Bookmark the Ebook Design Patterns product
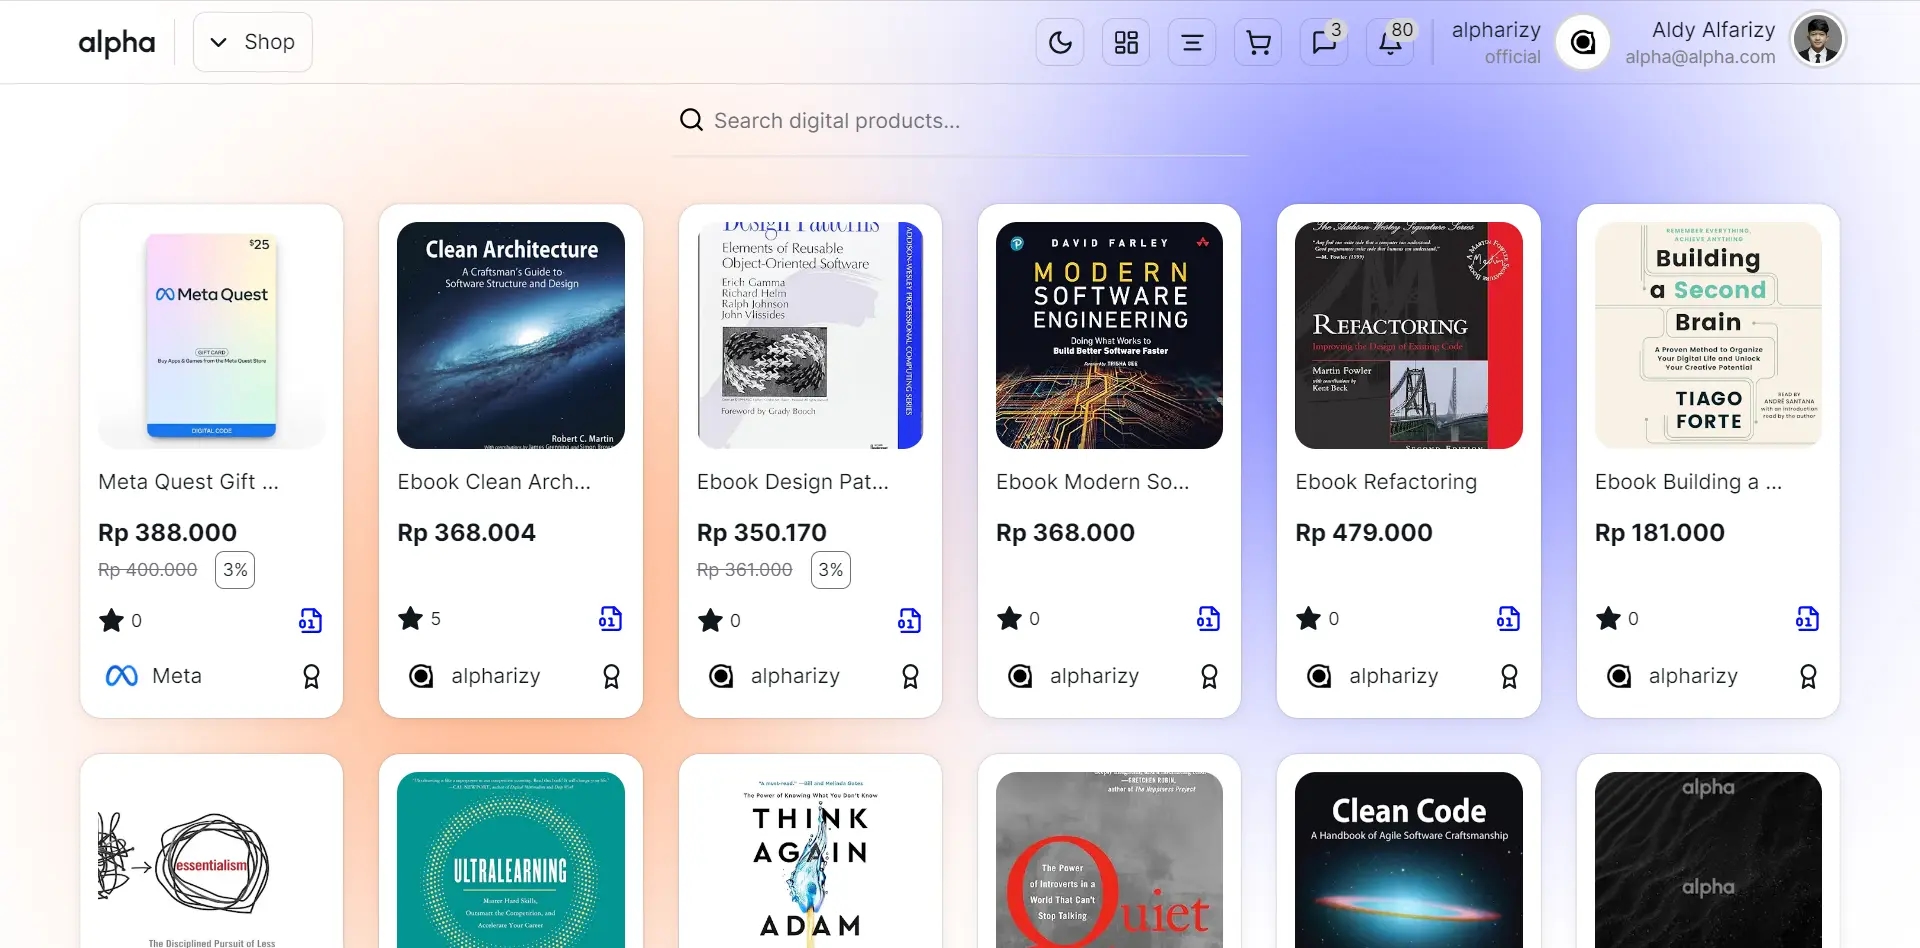The image size is (1920, 948). coord(910,677)
